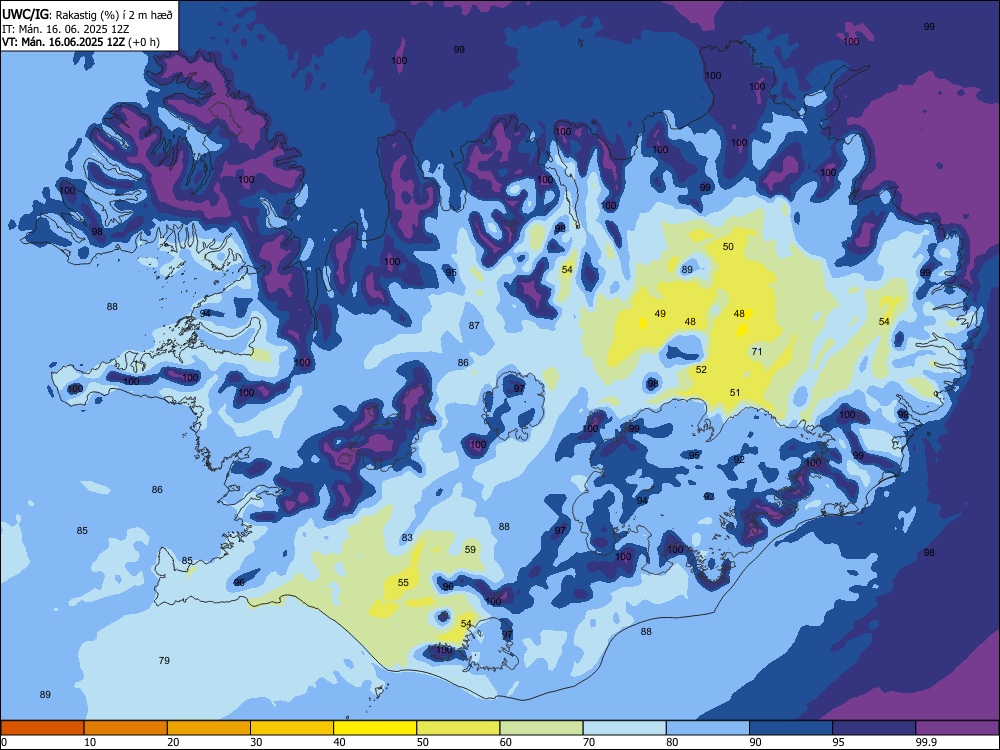Click the map value '79' over the sea

(x=164, y=661)
